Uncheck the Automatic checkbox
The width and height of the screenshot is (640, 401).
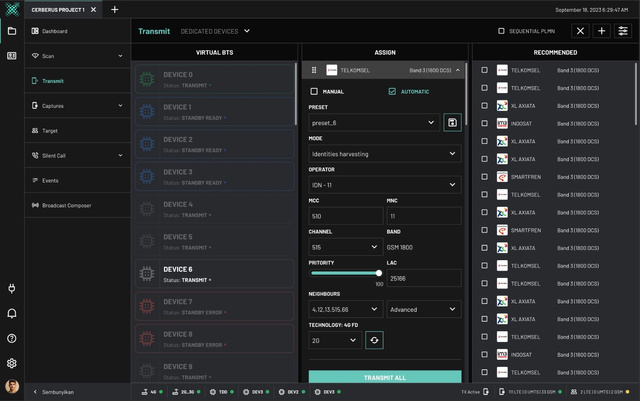[392, 91]
